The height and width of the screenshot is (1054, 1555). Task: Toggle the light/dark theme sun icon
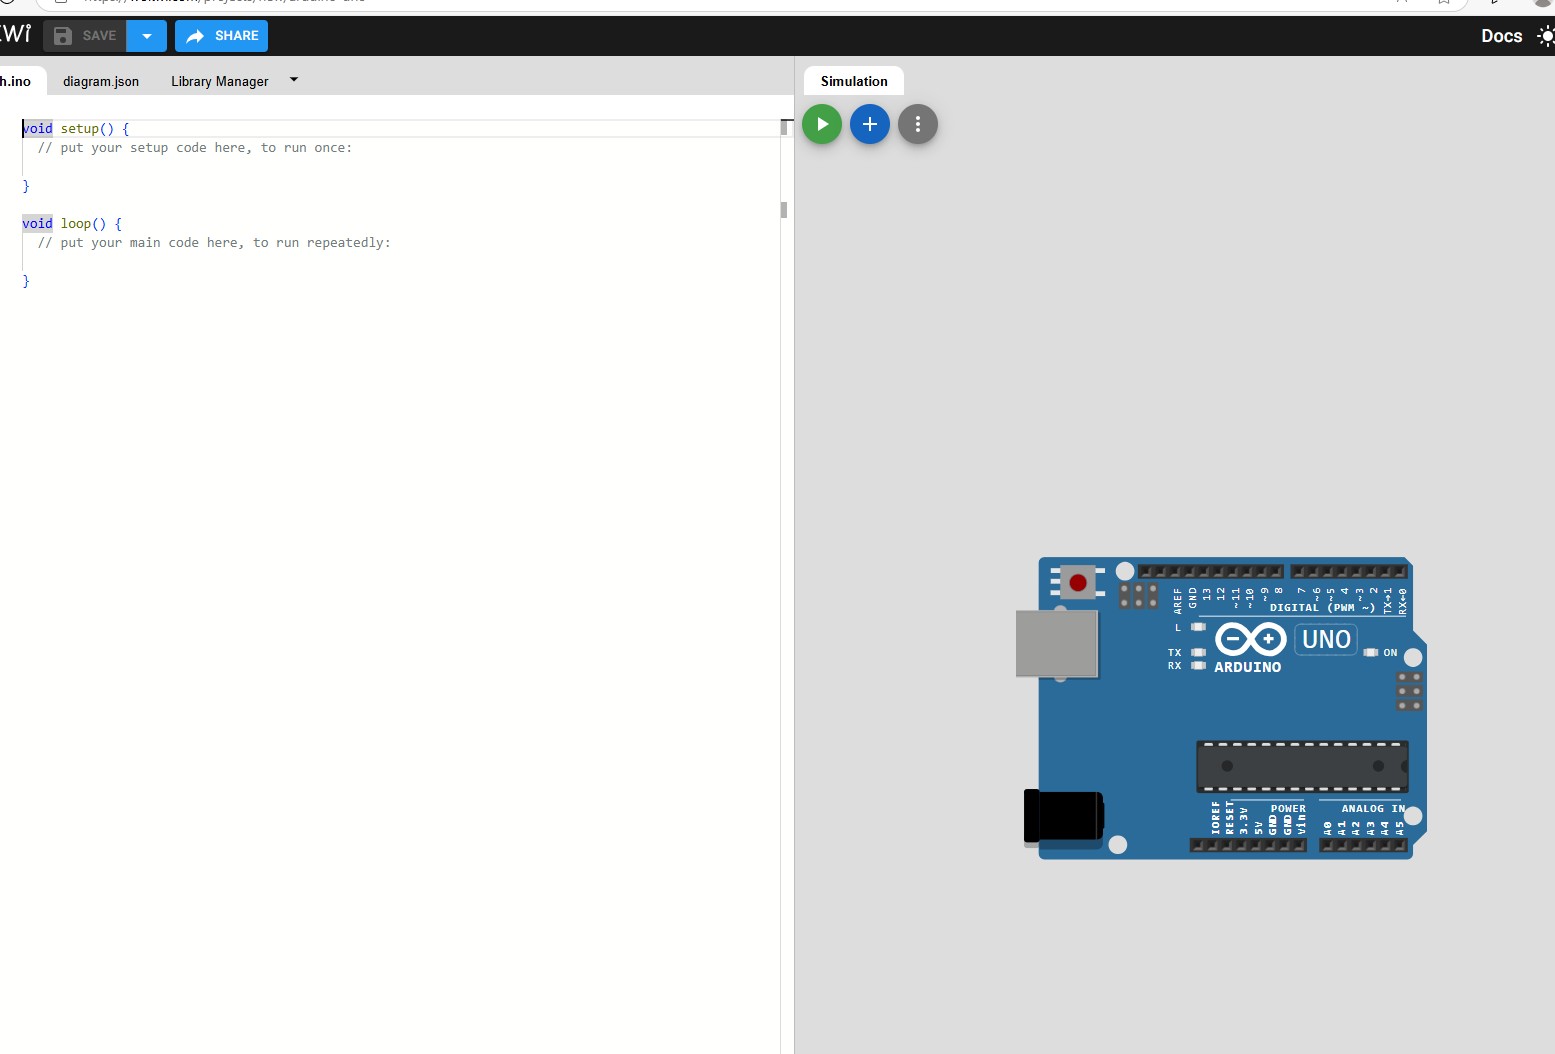(x=1546, y=36)
